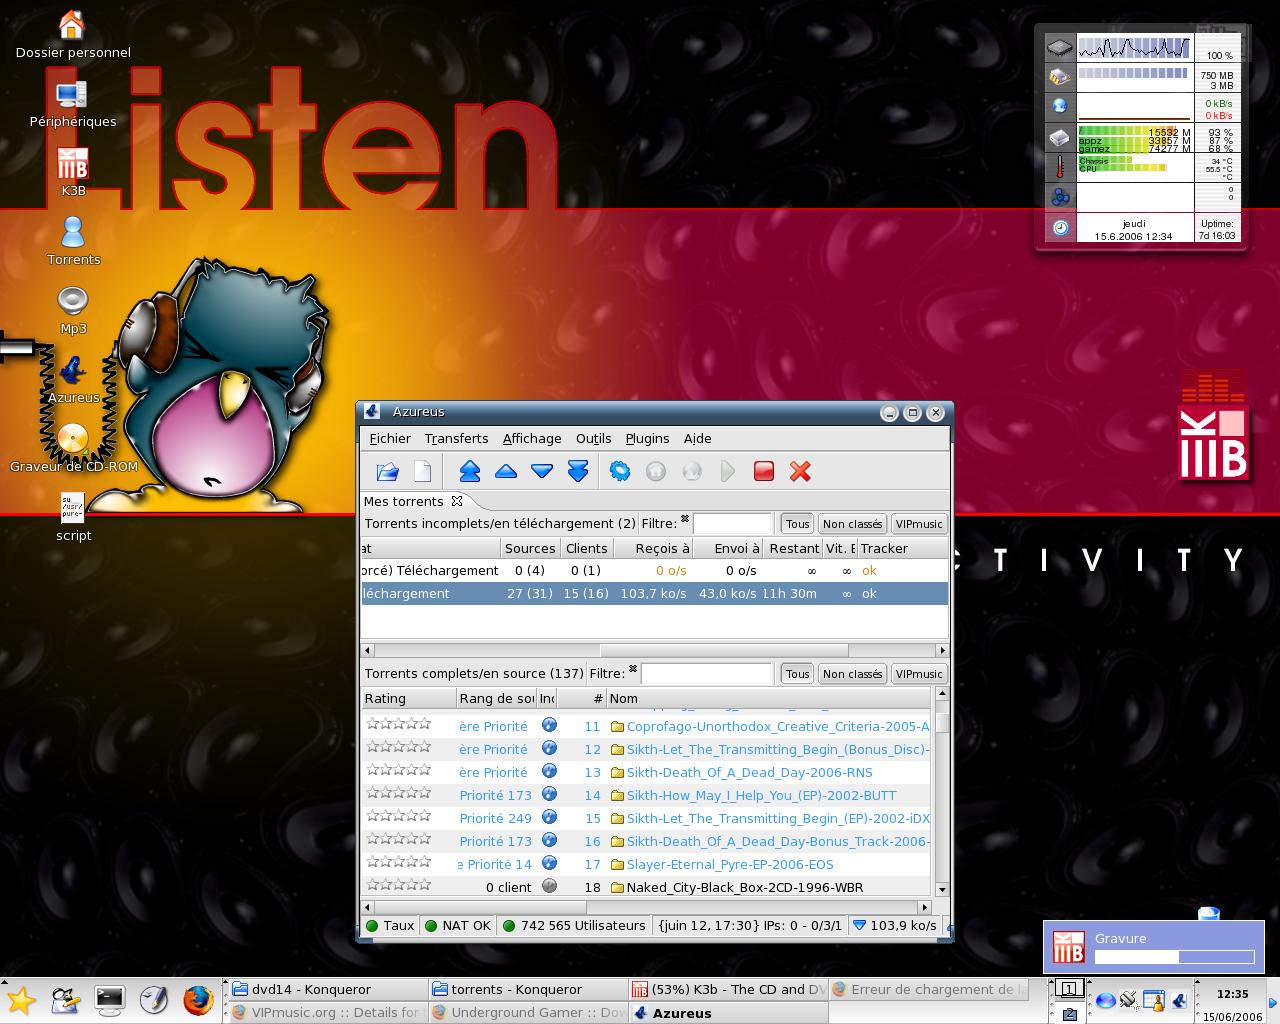The height and width of the screenshot is (1024, 1280).
Task: Click the Taux status indicator
Action: click(x=390, y=925)
